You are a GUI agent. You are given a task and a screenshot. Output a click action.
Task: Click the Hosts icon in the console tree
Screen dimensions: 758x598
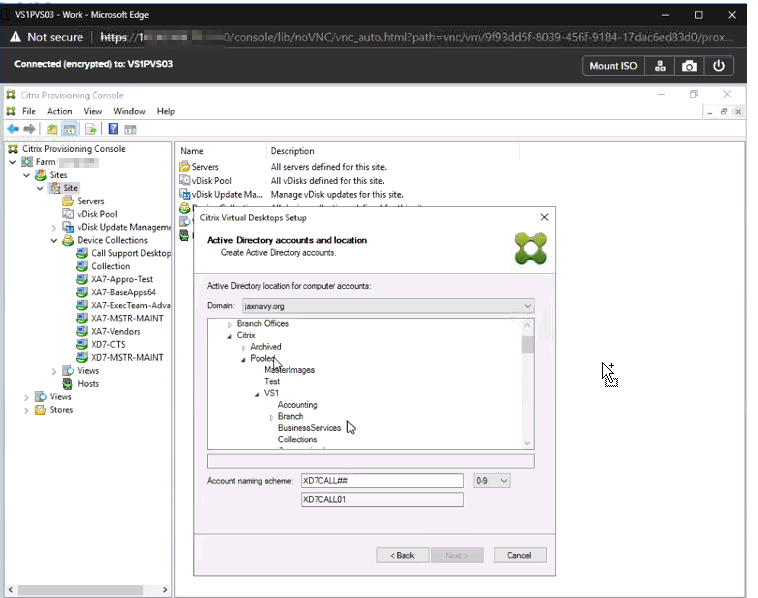(x=68, y=384)
